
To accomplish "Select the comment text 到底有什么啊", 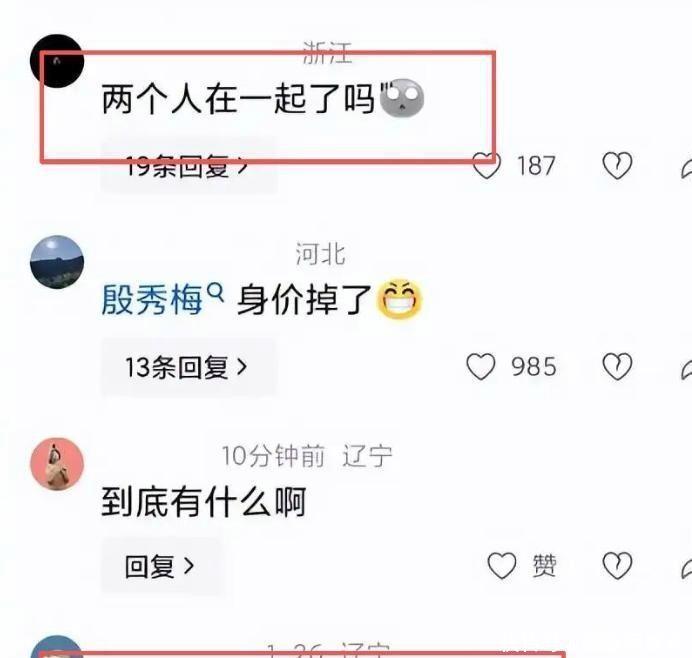I will point(204,502).
